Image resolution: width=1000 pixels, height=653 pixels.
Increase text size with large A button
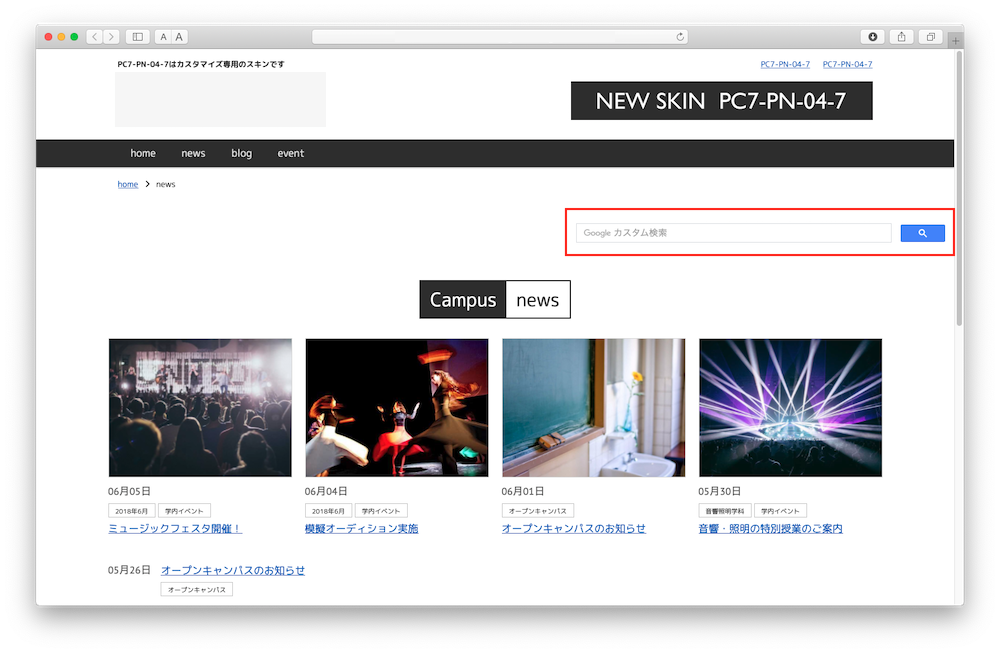point(179,37)
